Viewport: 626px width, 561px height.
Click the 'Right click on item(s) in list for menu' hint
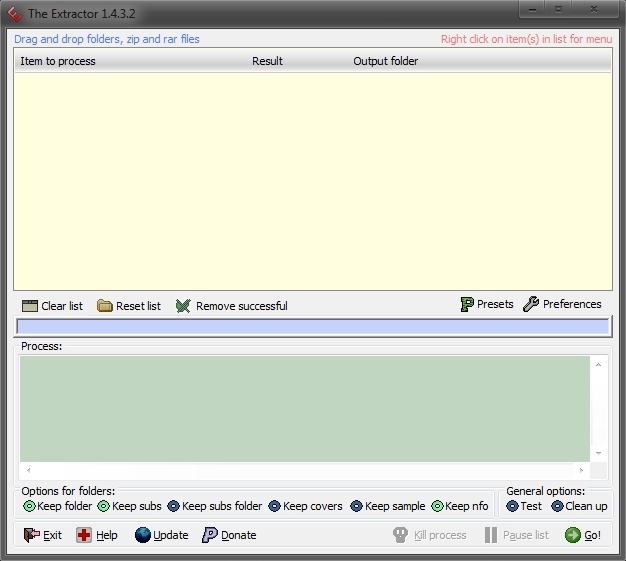[526, 39]
